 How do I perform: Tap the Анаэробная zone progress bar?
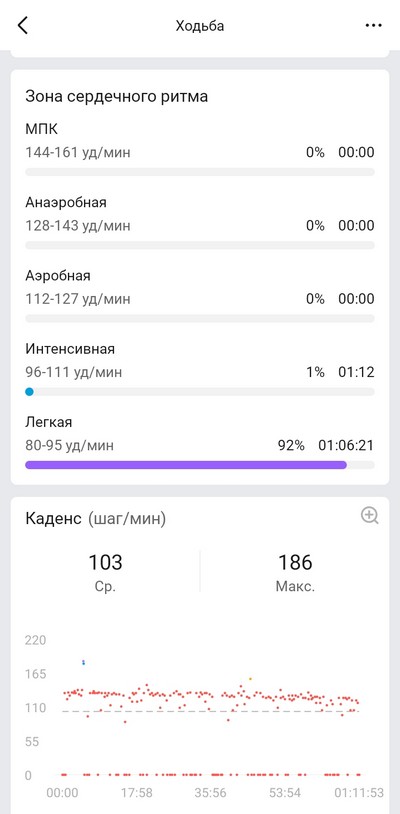200,245
